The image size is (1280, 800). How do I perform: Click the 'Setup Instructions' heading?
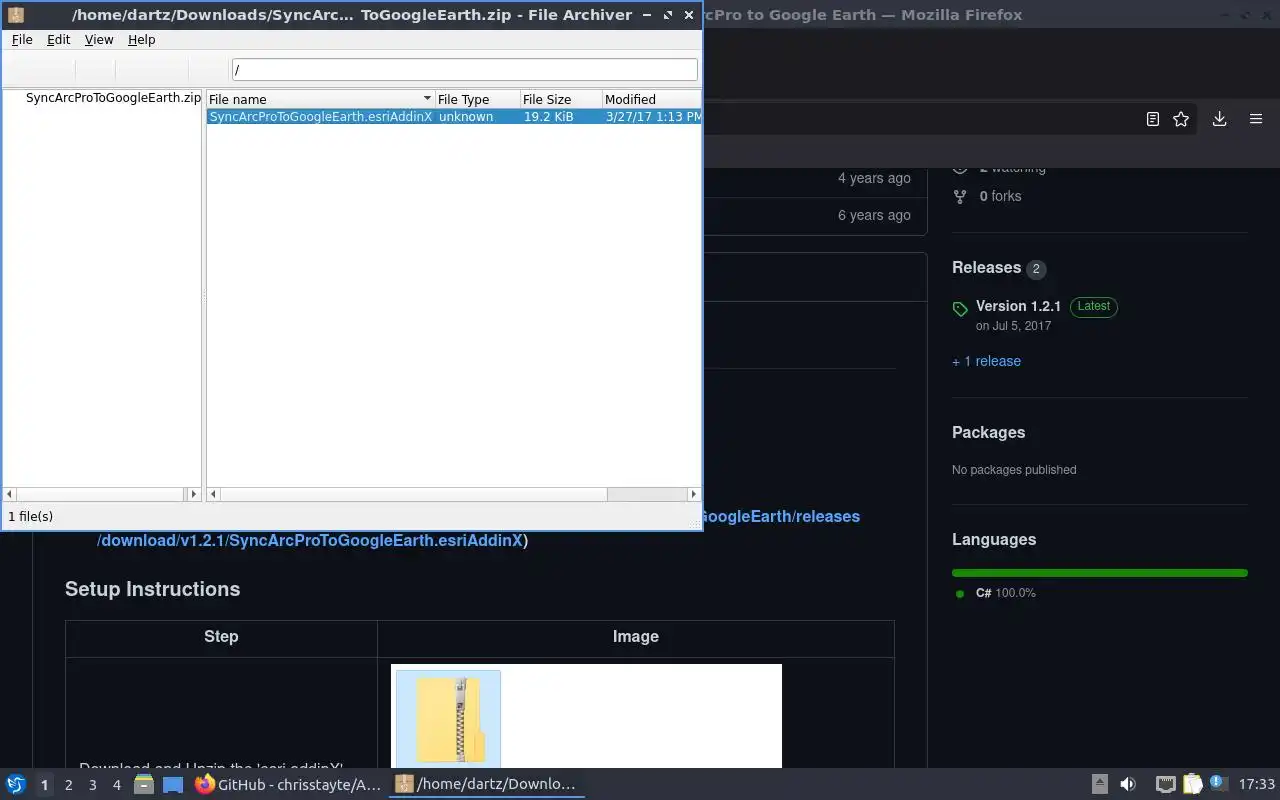click(x=152, y=589)
